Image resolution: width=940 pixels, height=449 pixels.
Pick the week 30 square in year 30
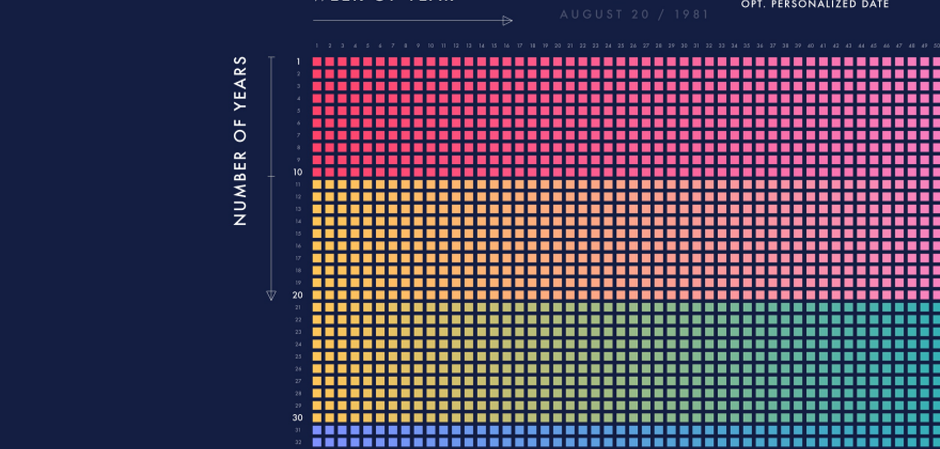tap(684, 418)
